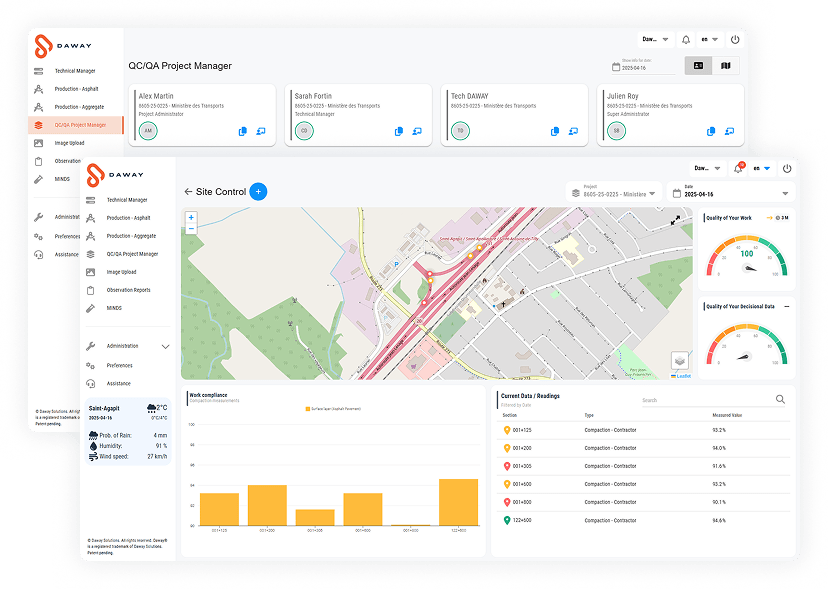Switch to map view in QC/QA Project Manager
This screenshot has height=589, width=828.
pos(726,66)
